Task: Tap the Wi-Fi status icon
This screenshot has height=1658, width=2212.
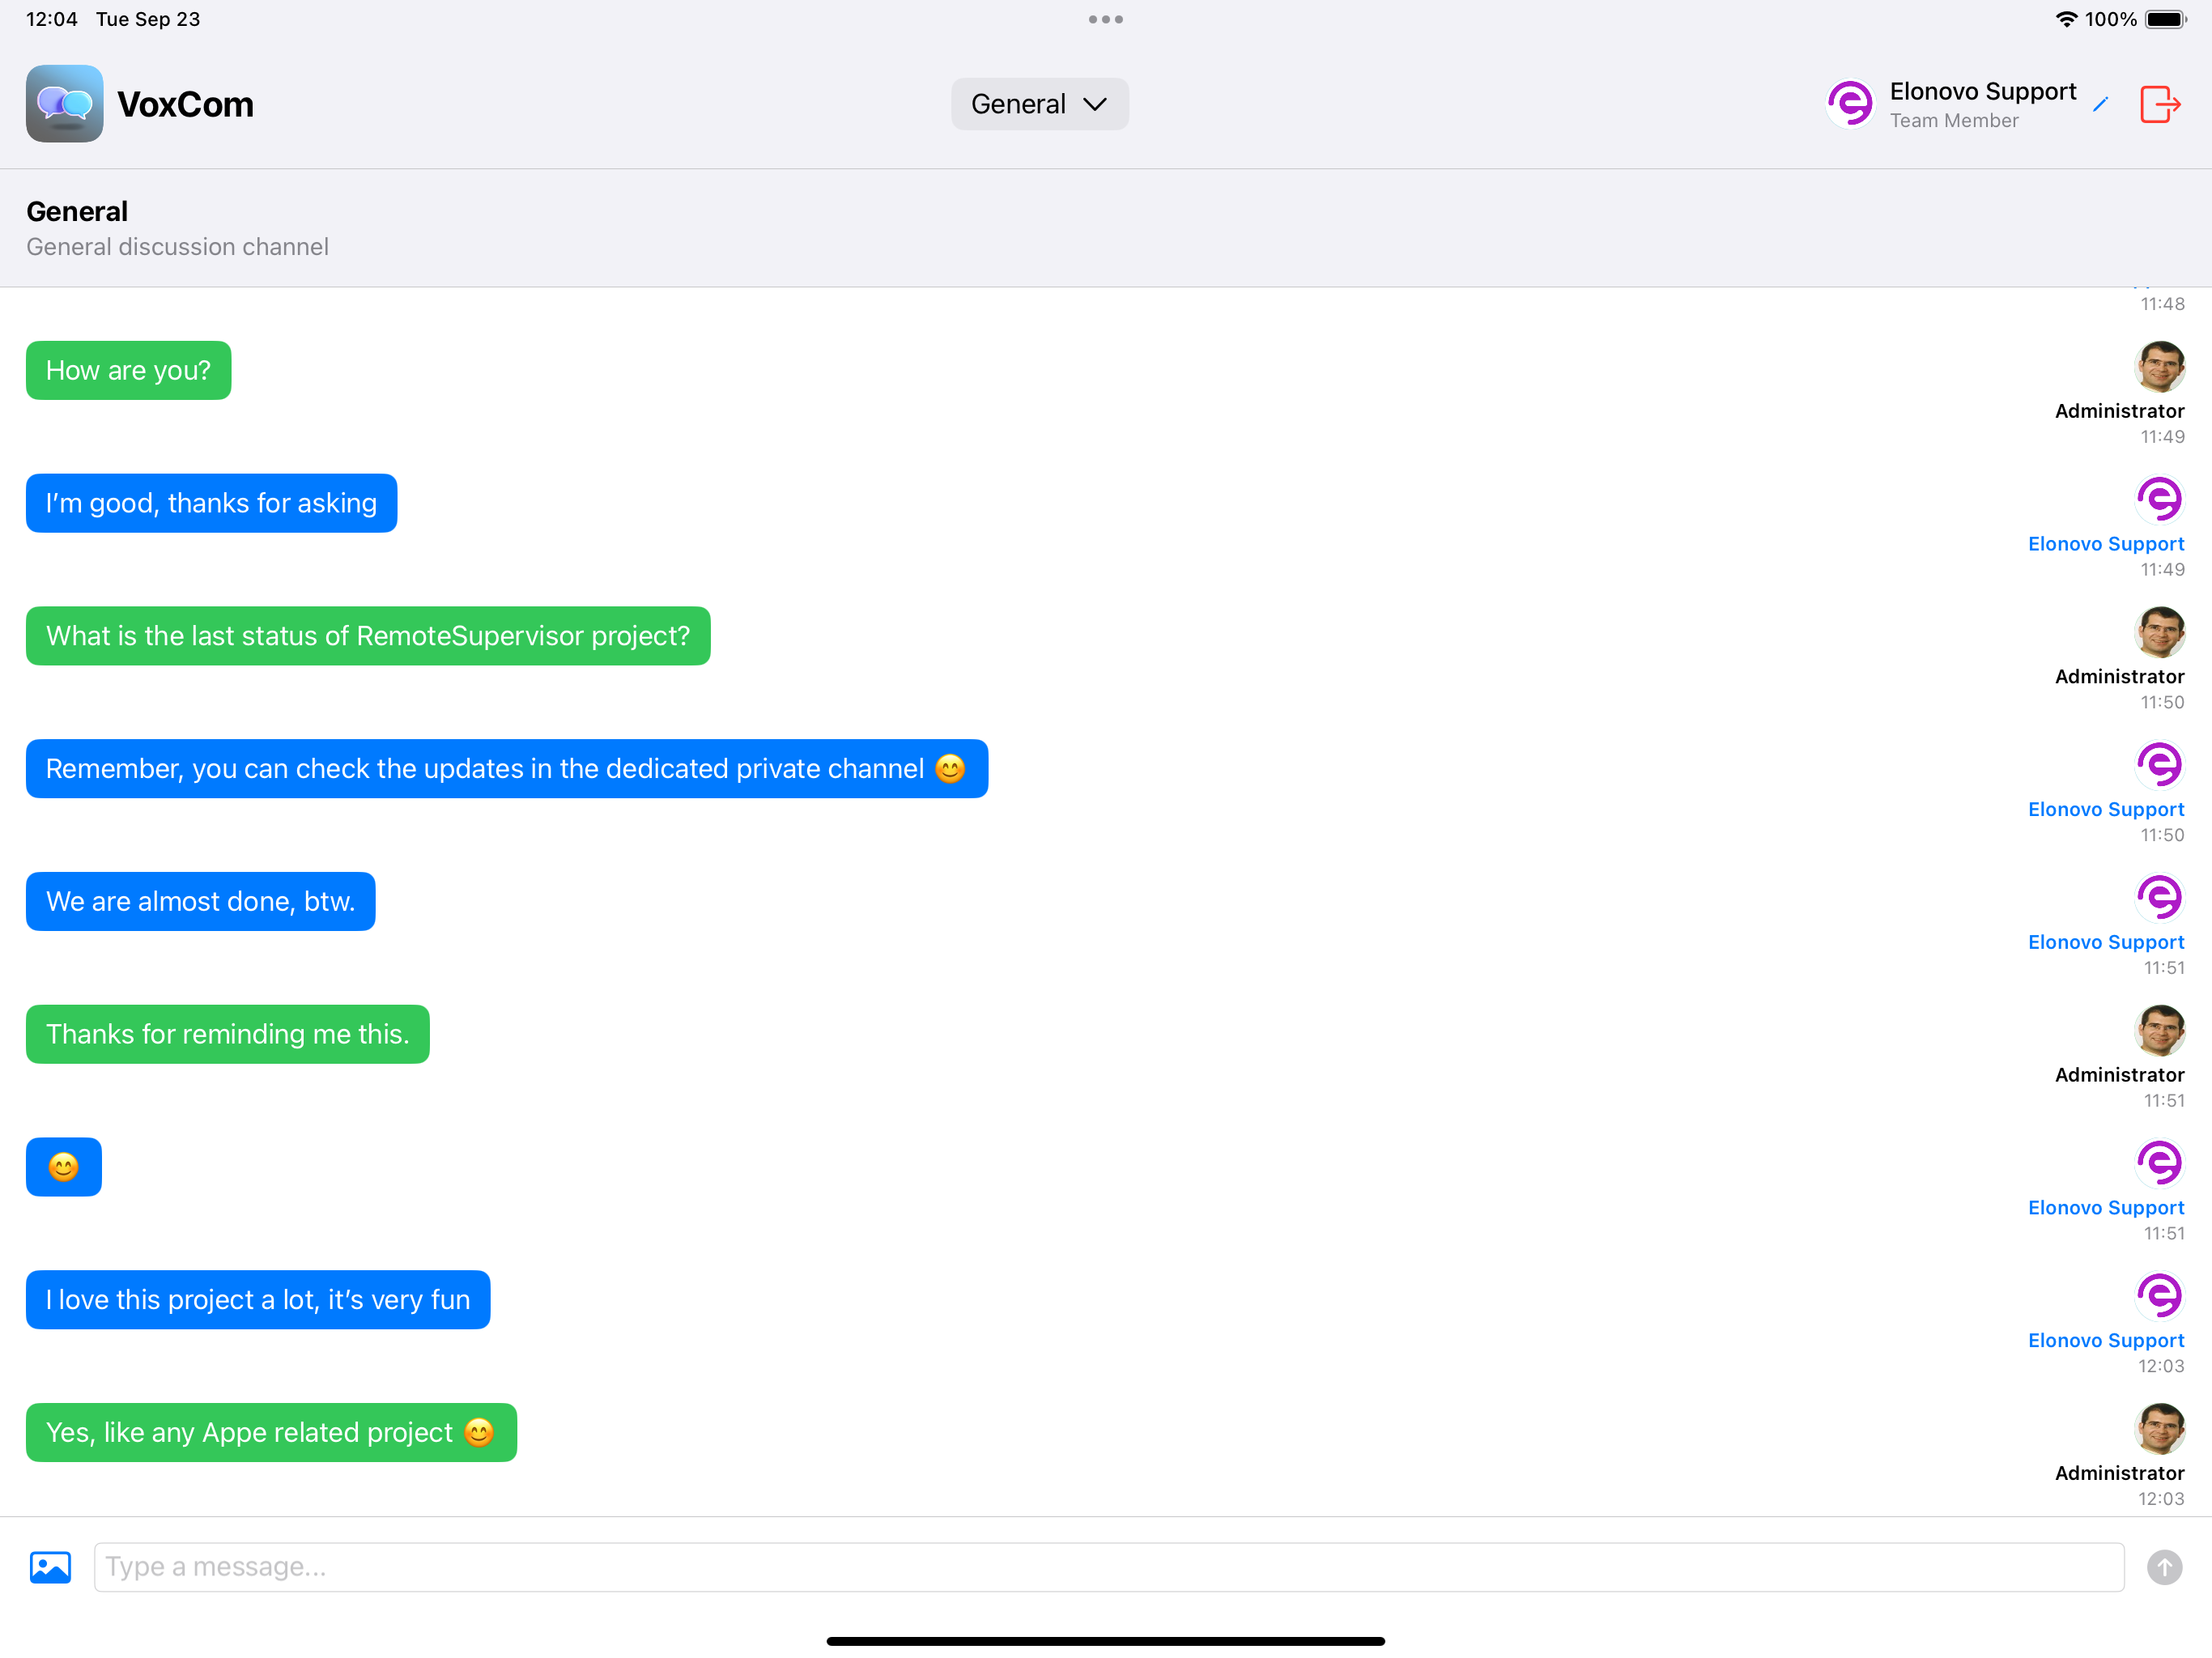Action: click(2066, 19)
